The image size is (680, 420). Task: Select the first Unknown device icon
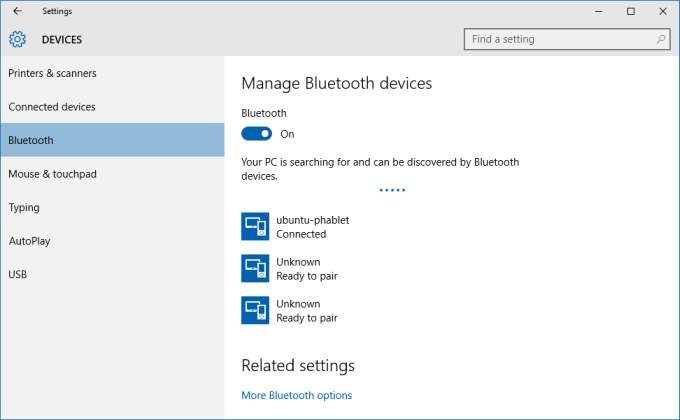(255, 269)
